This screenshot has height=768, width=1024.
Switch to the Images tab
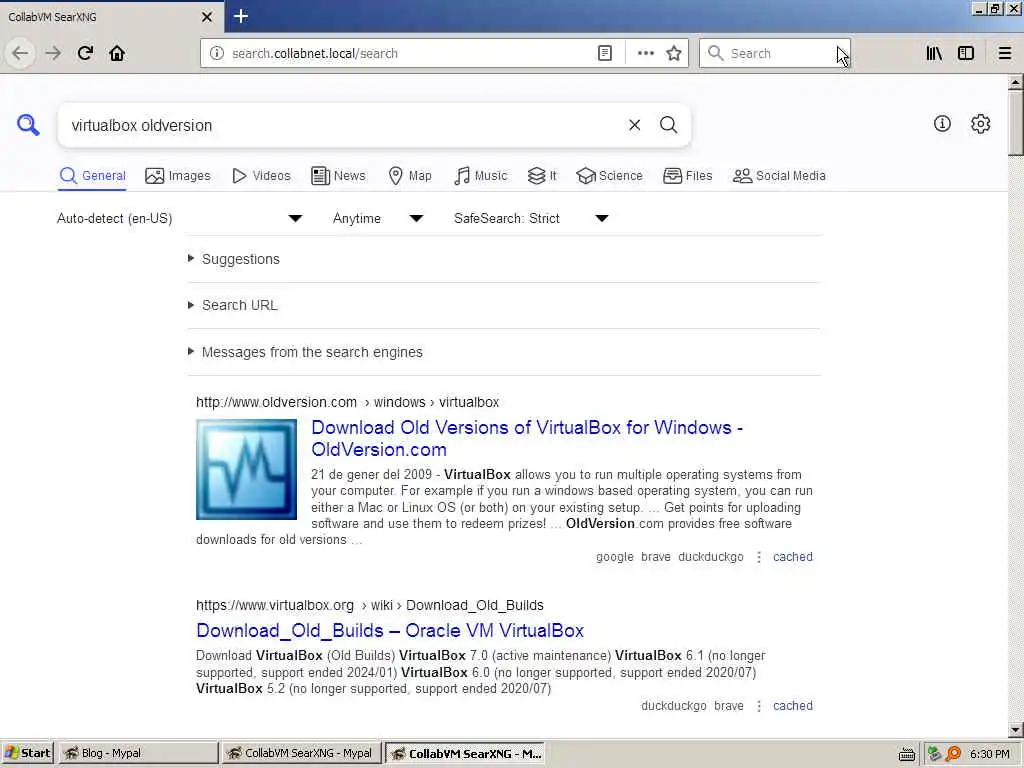[x=178, y=176]
